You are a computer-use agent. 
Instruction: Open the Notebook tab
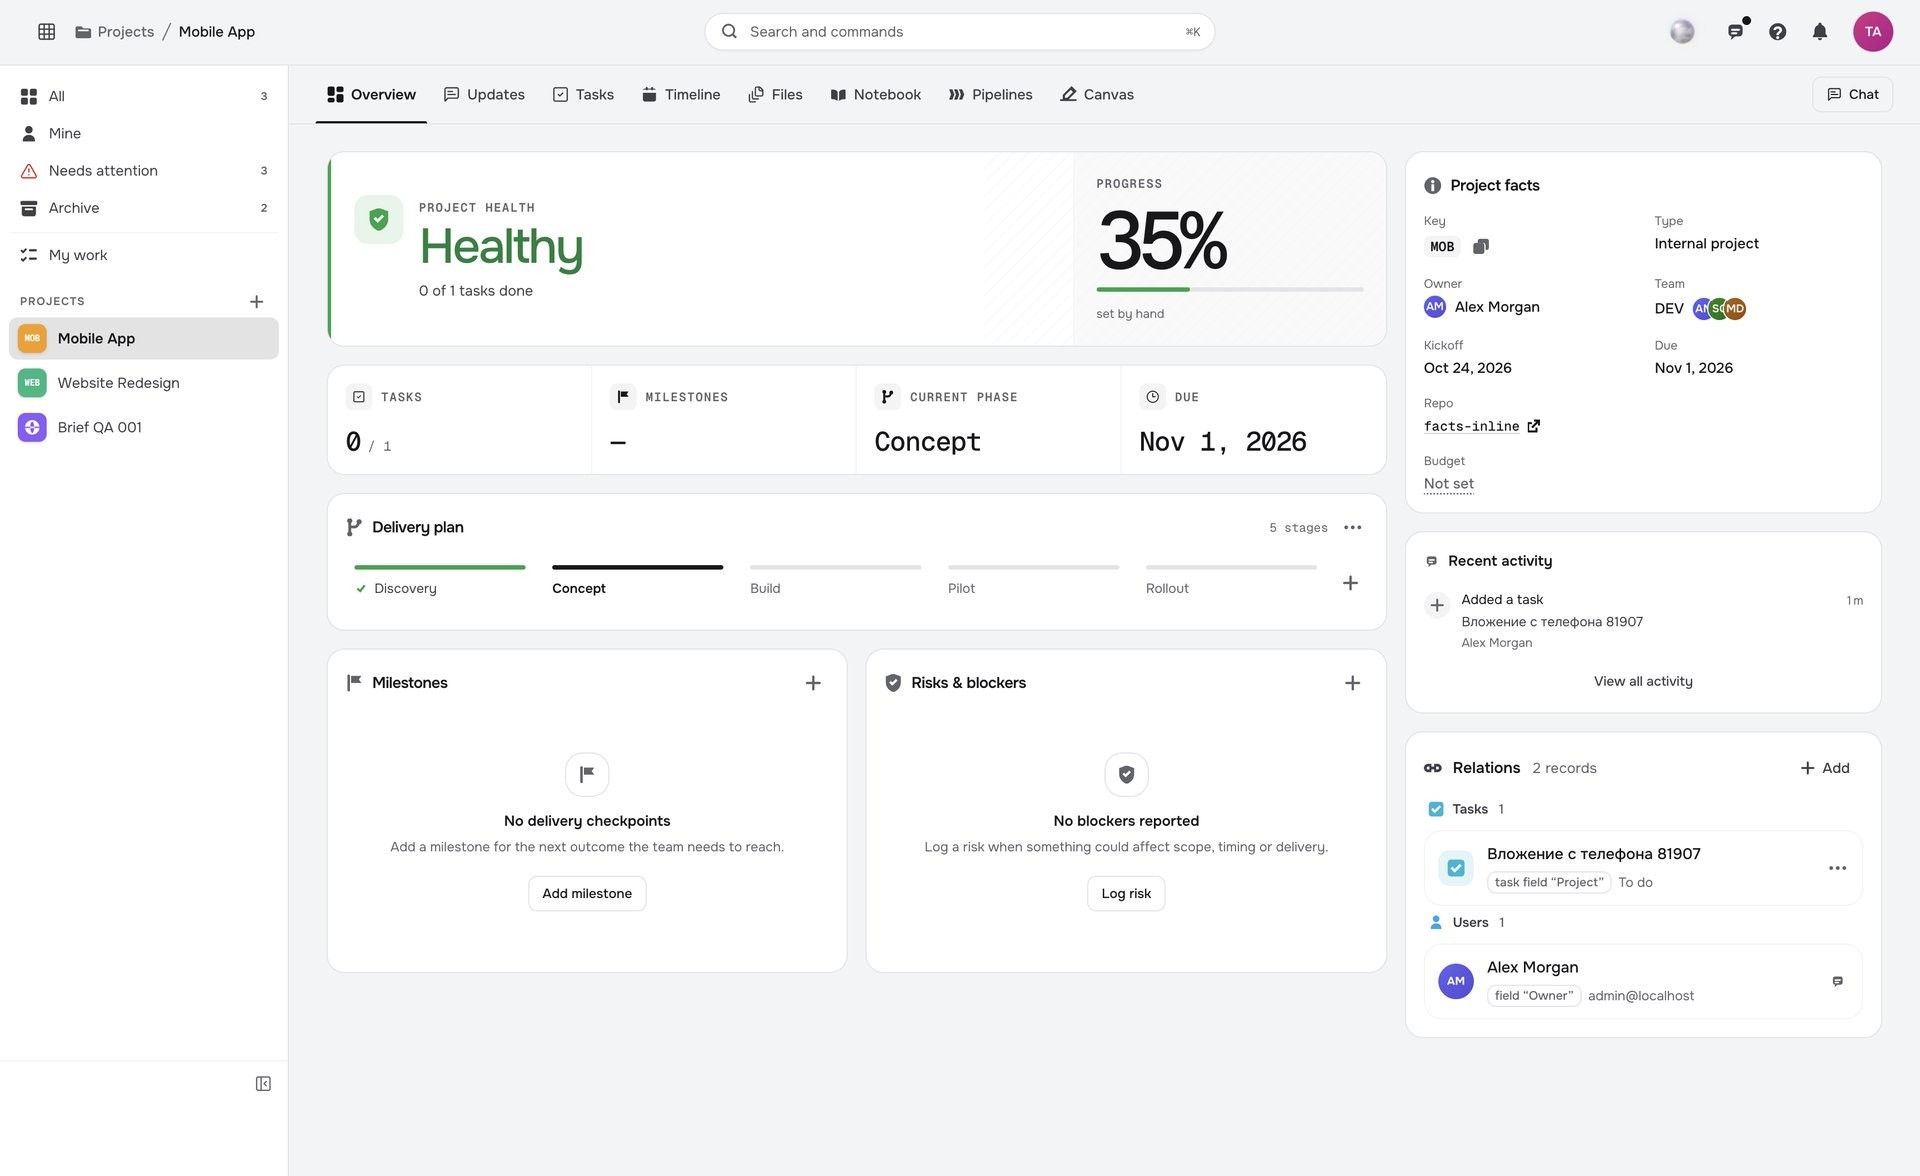(876, 94)
